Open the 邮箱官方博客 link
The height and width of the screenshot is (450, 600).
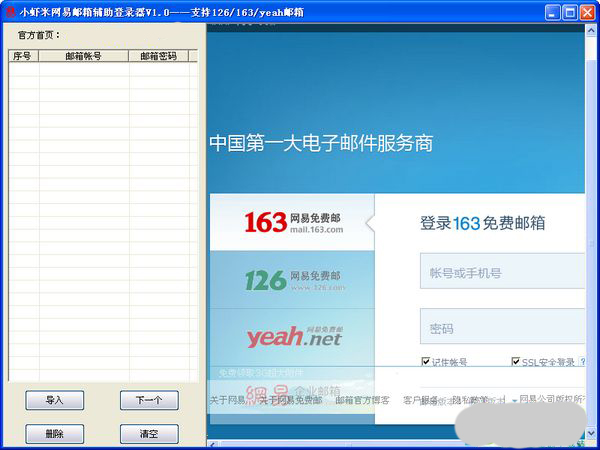[x=362, y=400]
